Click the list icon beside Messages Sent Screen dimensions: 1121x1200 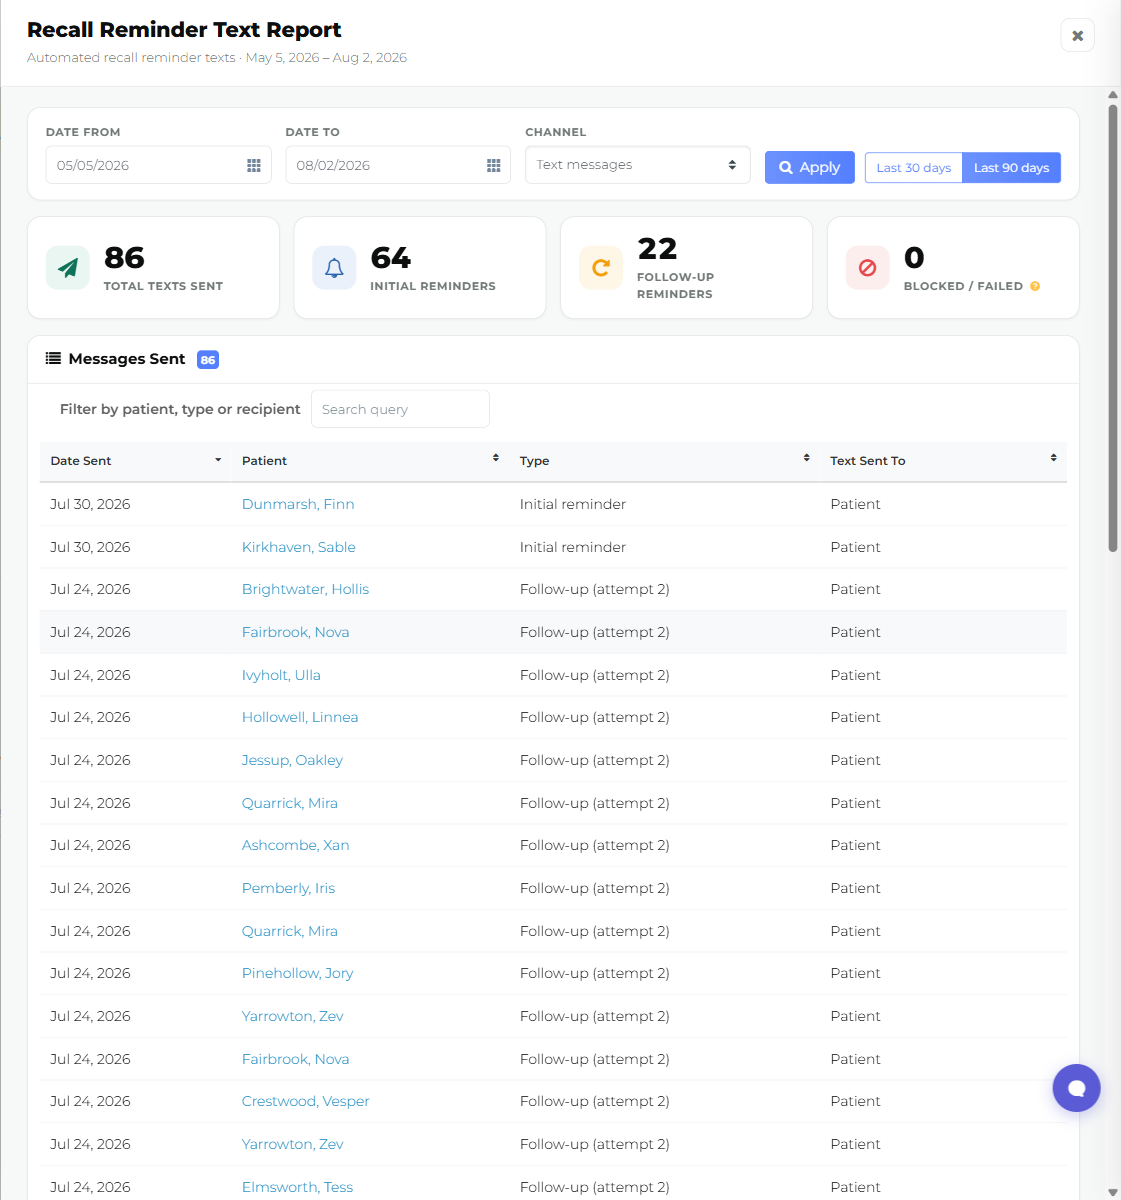point(53,359)
